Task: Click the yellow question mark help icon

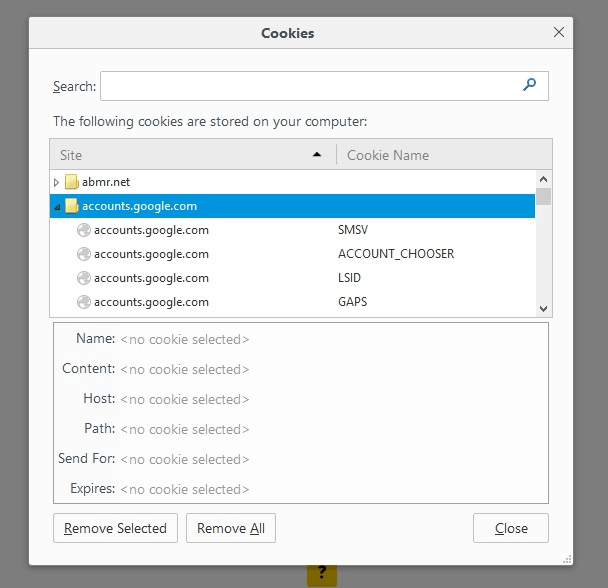Action: [321, 573]
